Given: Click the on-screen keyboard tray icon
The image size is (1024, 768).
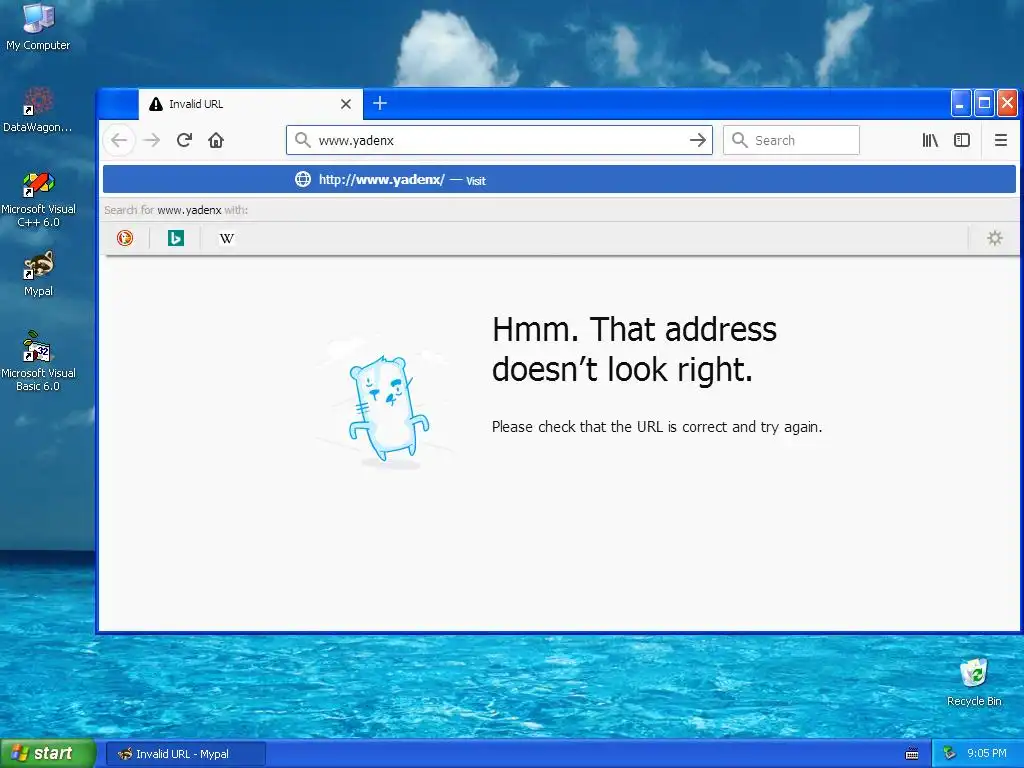Looking at the screenshot, I should coord(912,754).
